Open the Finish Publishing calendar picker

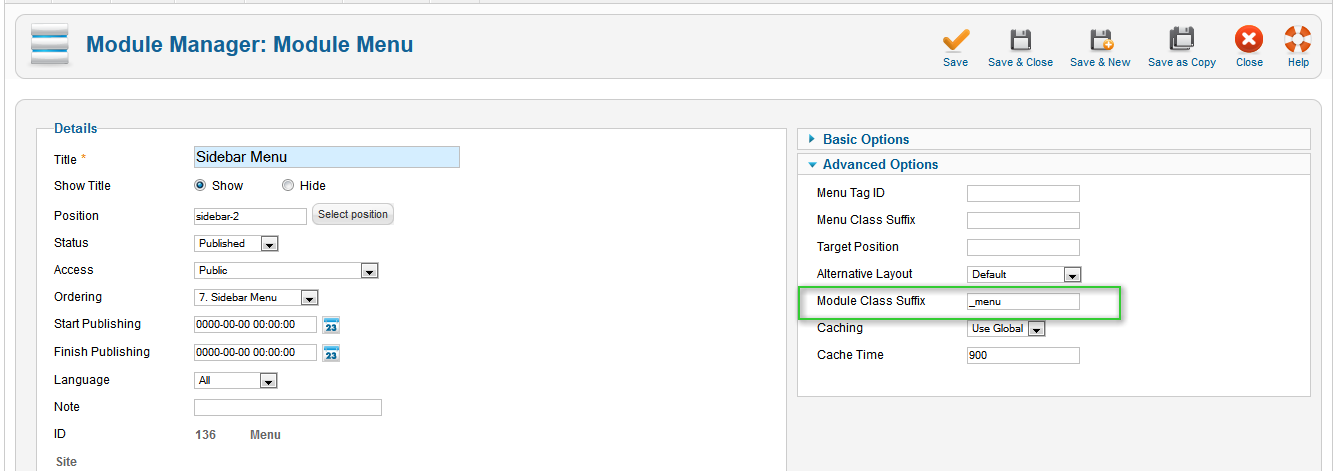click(x=332, y=353)
